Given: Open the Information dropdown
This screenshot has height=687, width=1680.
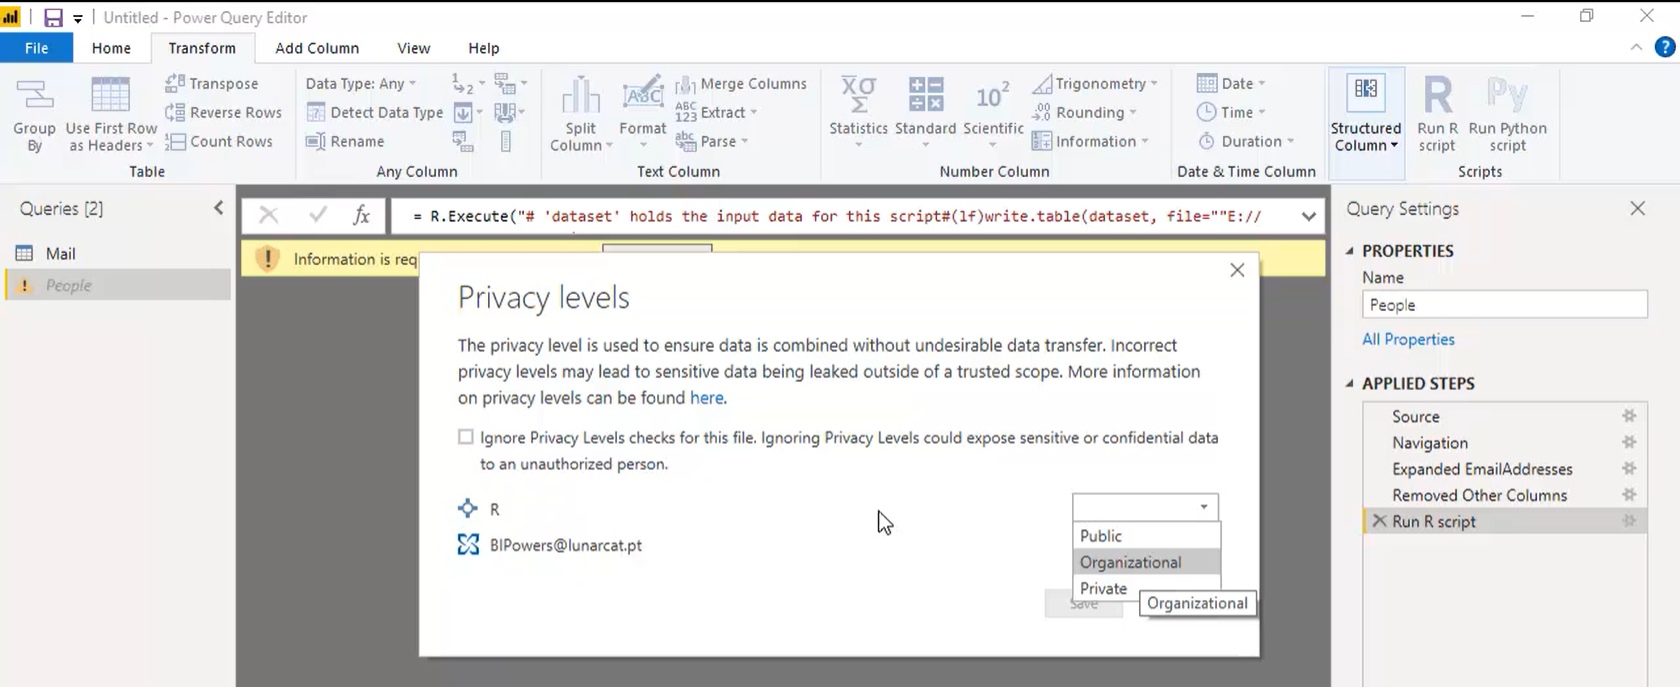Looking at the screenshot, I should click(x=1091, y=141).
